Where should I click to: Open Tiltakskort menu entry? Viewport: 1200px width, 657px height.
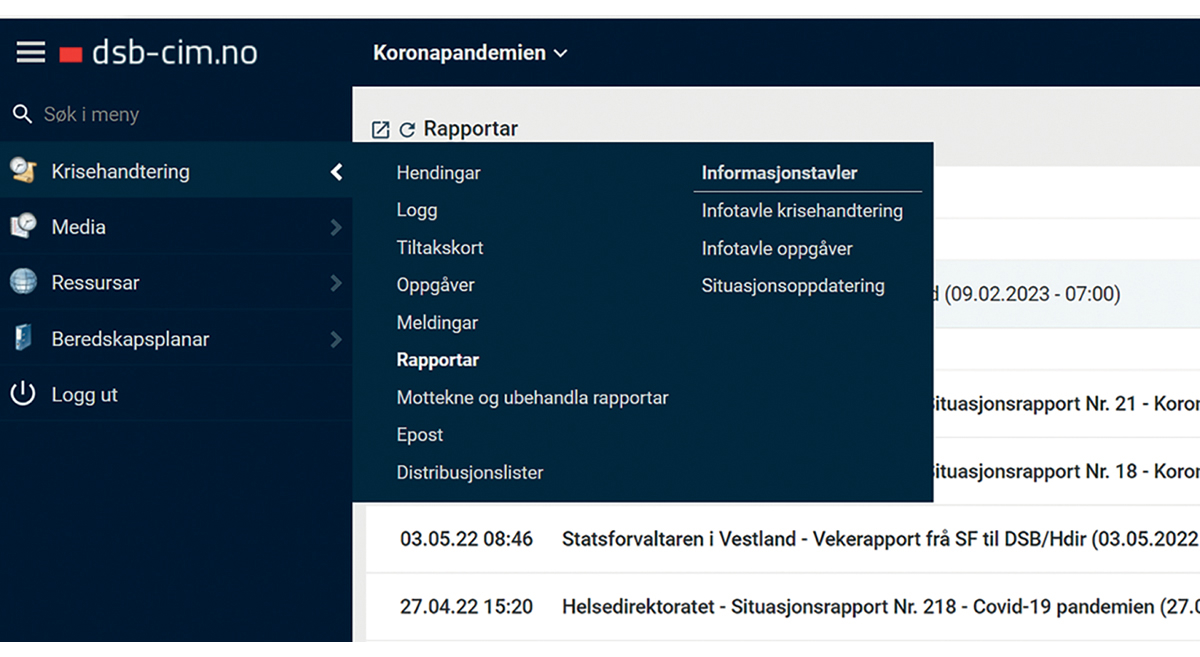439,247
